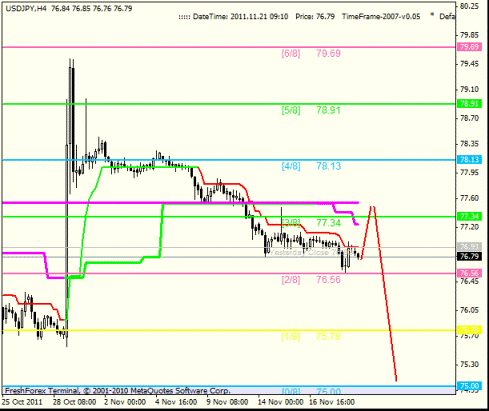Click the 14 Nov 00:00 time label
This screenshot has width=489, height=411.
point(281,402)
